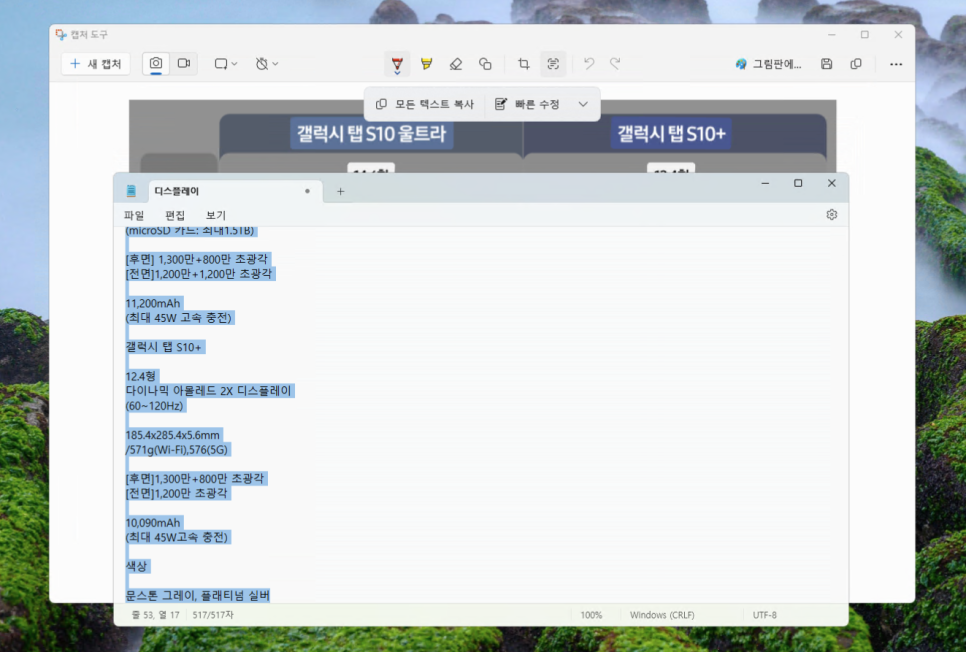Open Notepad settings gear

pos(832,214)
